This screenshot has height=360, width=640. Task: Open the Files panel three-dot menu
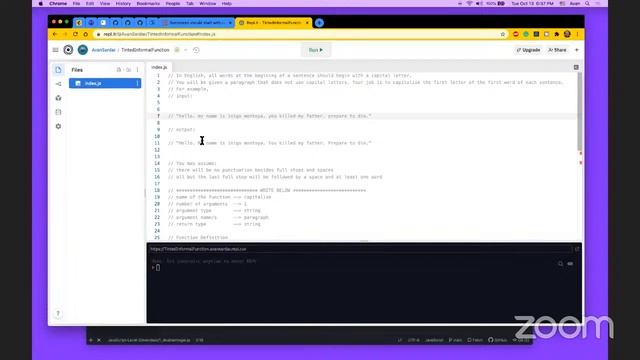pyautogui.click(x=138, y=70)
